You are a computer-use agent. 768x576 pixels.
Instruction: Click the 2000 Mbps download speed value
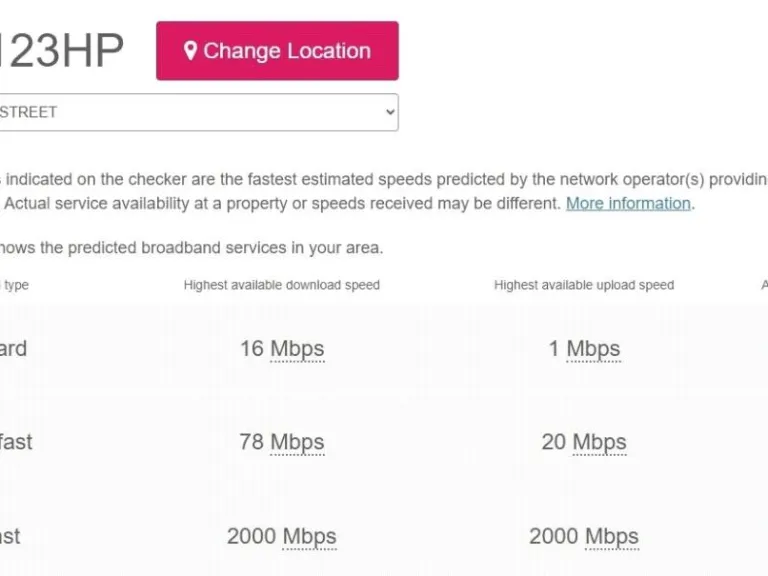point(282,536)
